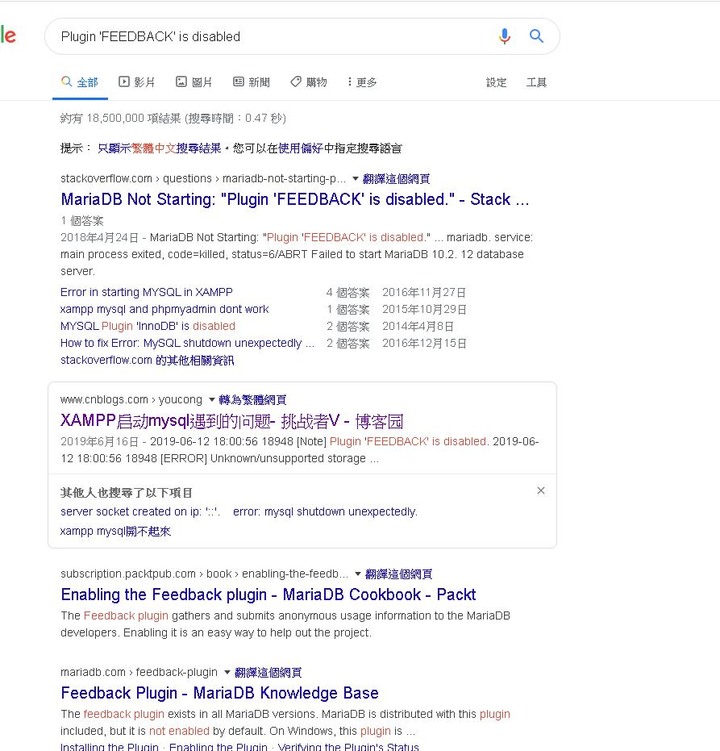This screenshot has width=720, height=751.
Task: Click date '2014年4月8日' in sitelinks
Action: [418, 327]
